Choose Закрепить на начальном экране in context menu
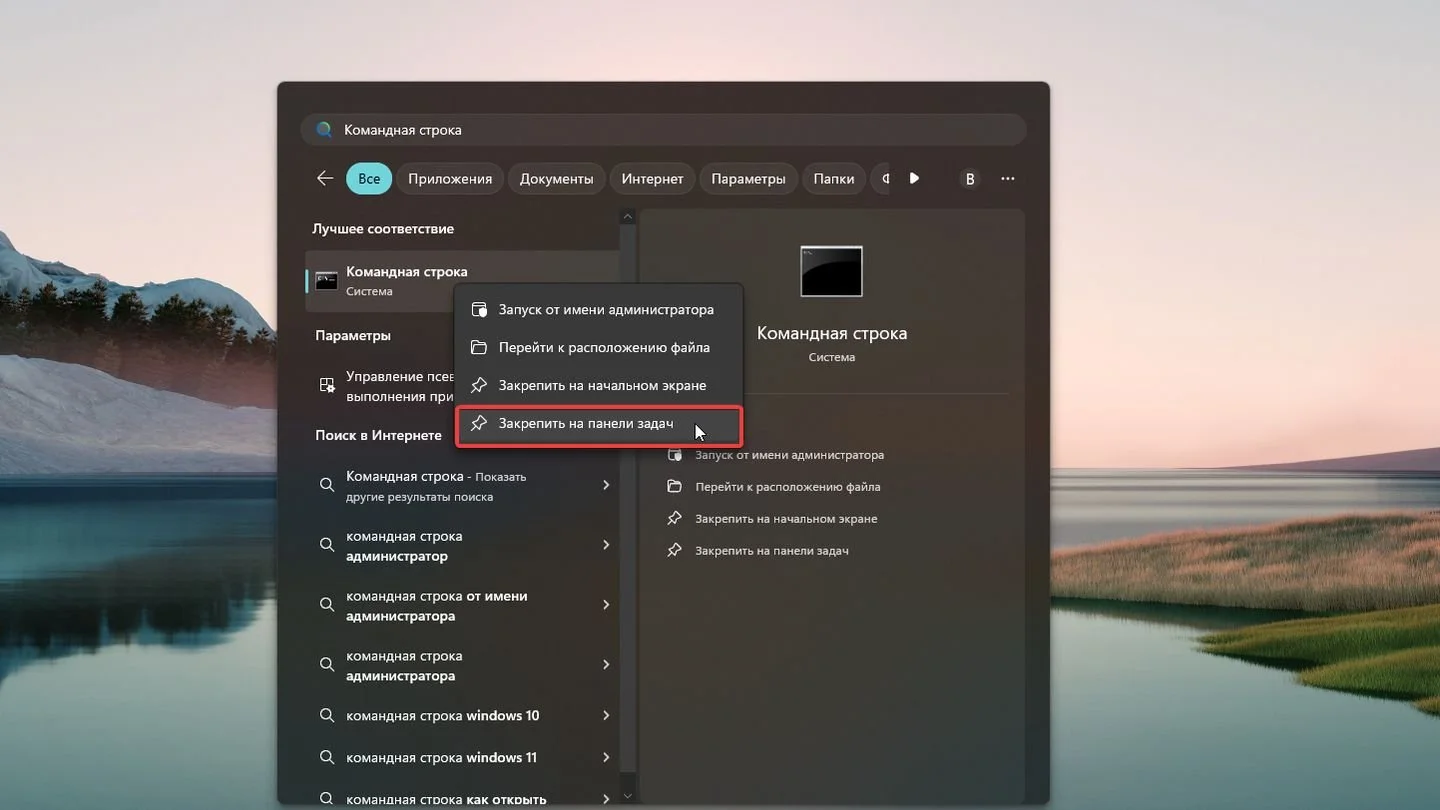The height and width of the screenshot is (810, 1440). [x=598, y=386]
